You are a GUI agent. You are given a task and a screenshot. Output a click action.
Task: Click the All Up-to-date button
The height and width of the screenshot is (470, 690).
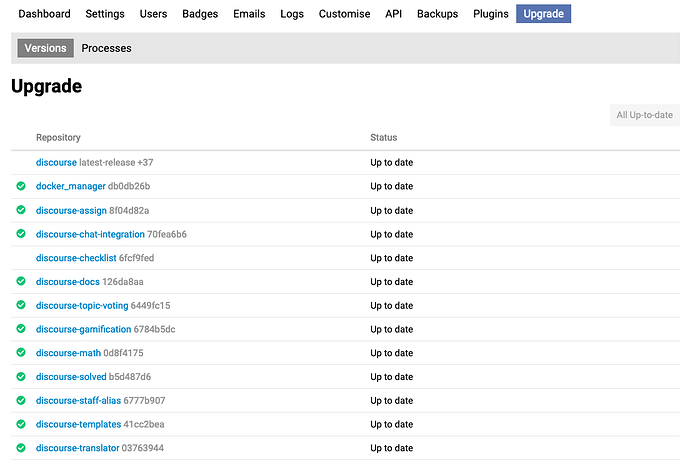(x=645, y=115)
